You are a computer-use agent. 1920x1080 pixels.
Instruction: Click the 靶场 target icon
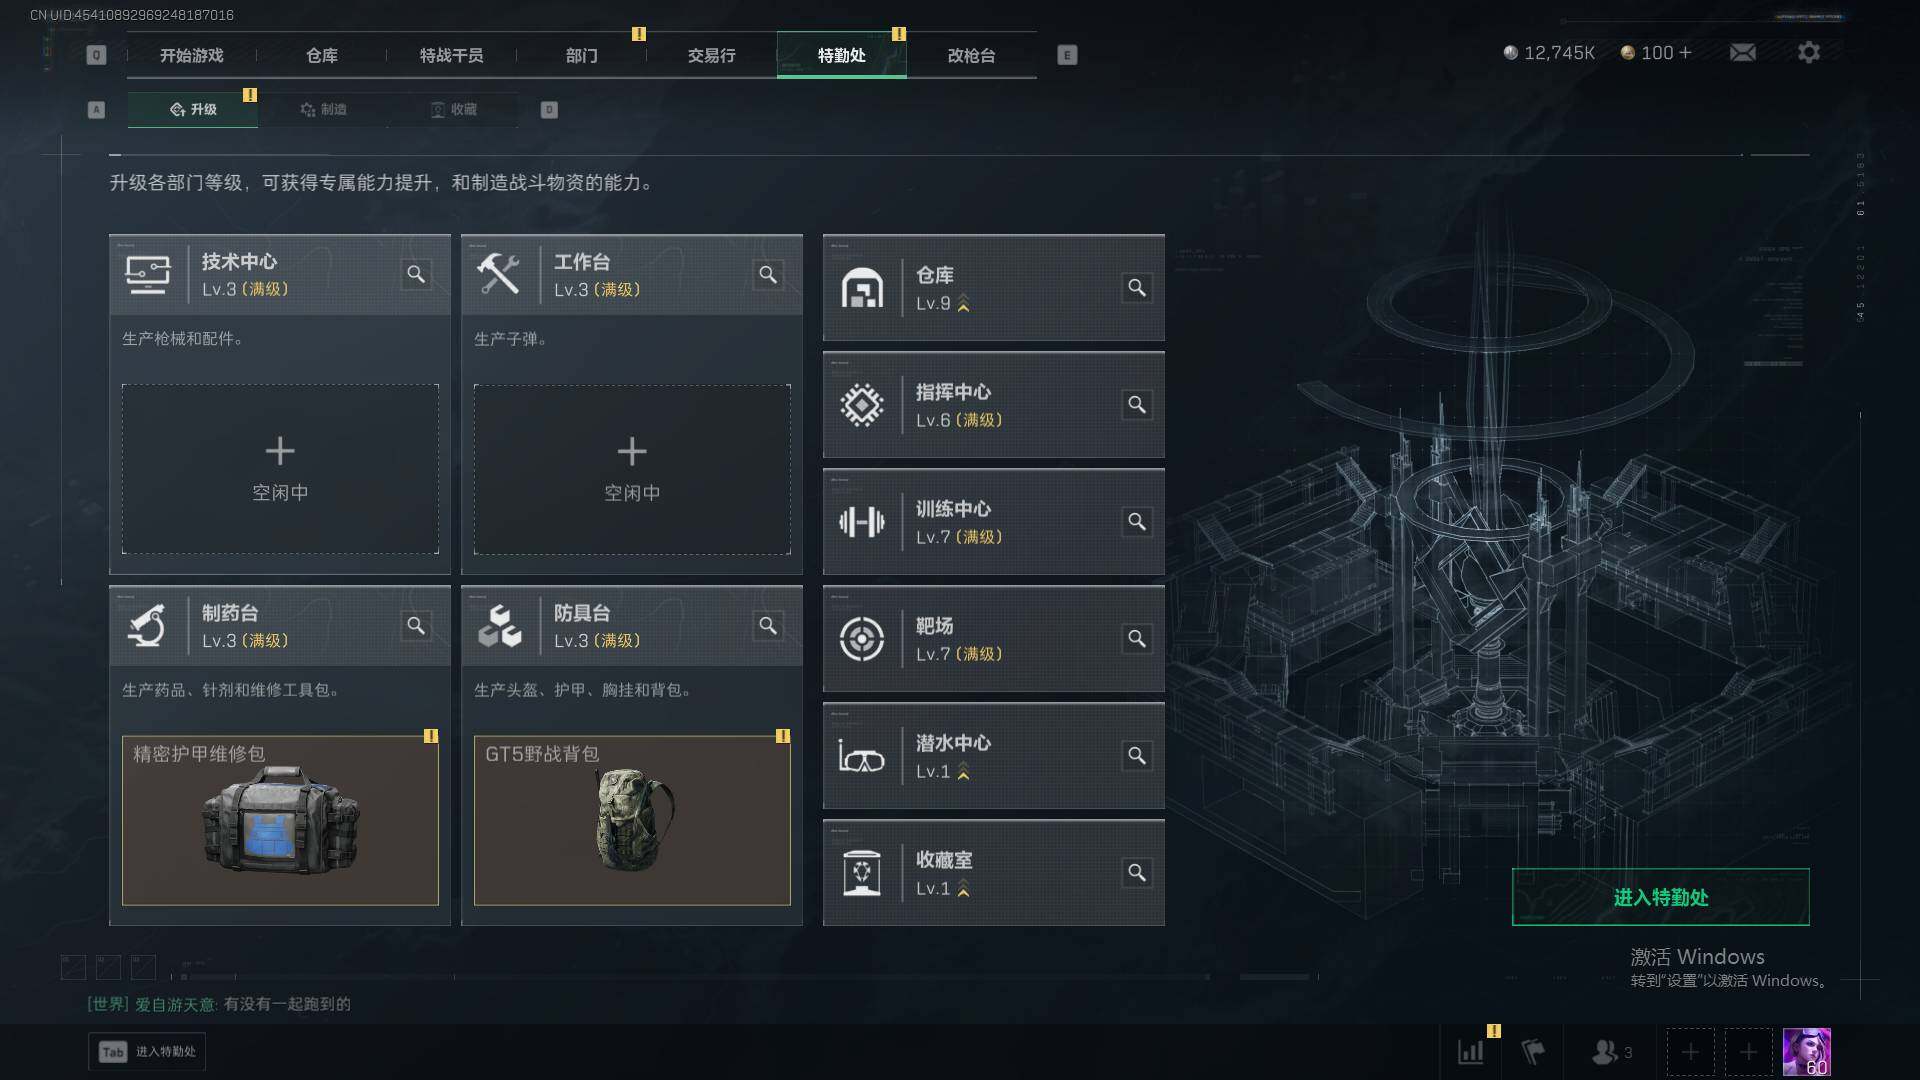point(861,639)
